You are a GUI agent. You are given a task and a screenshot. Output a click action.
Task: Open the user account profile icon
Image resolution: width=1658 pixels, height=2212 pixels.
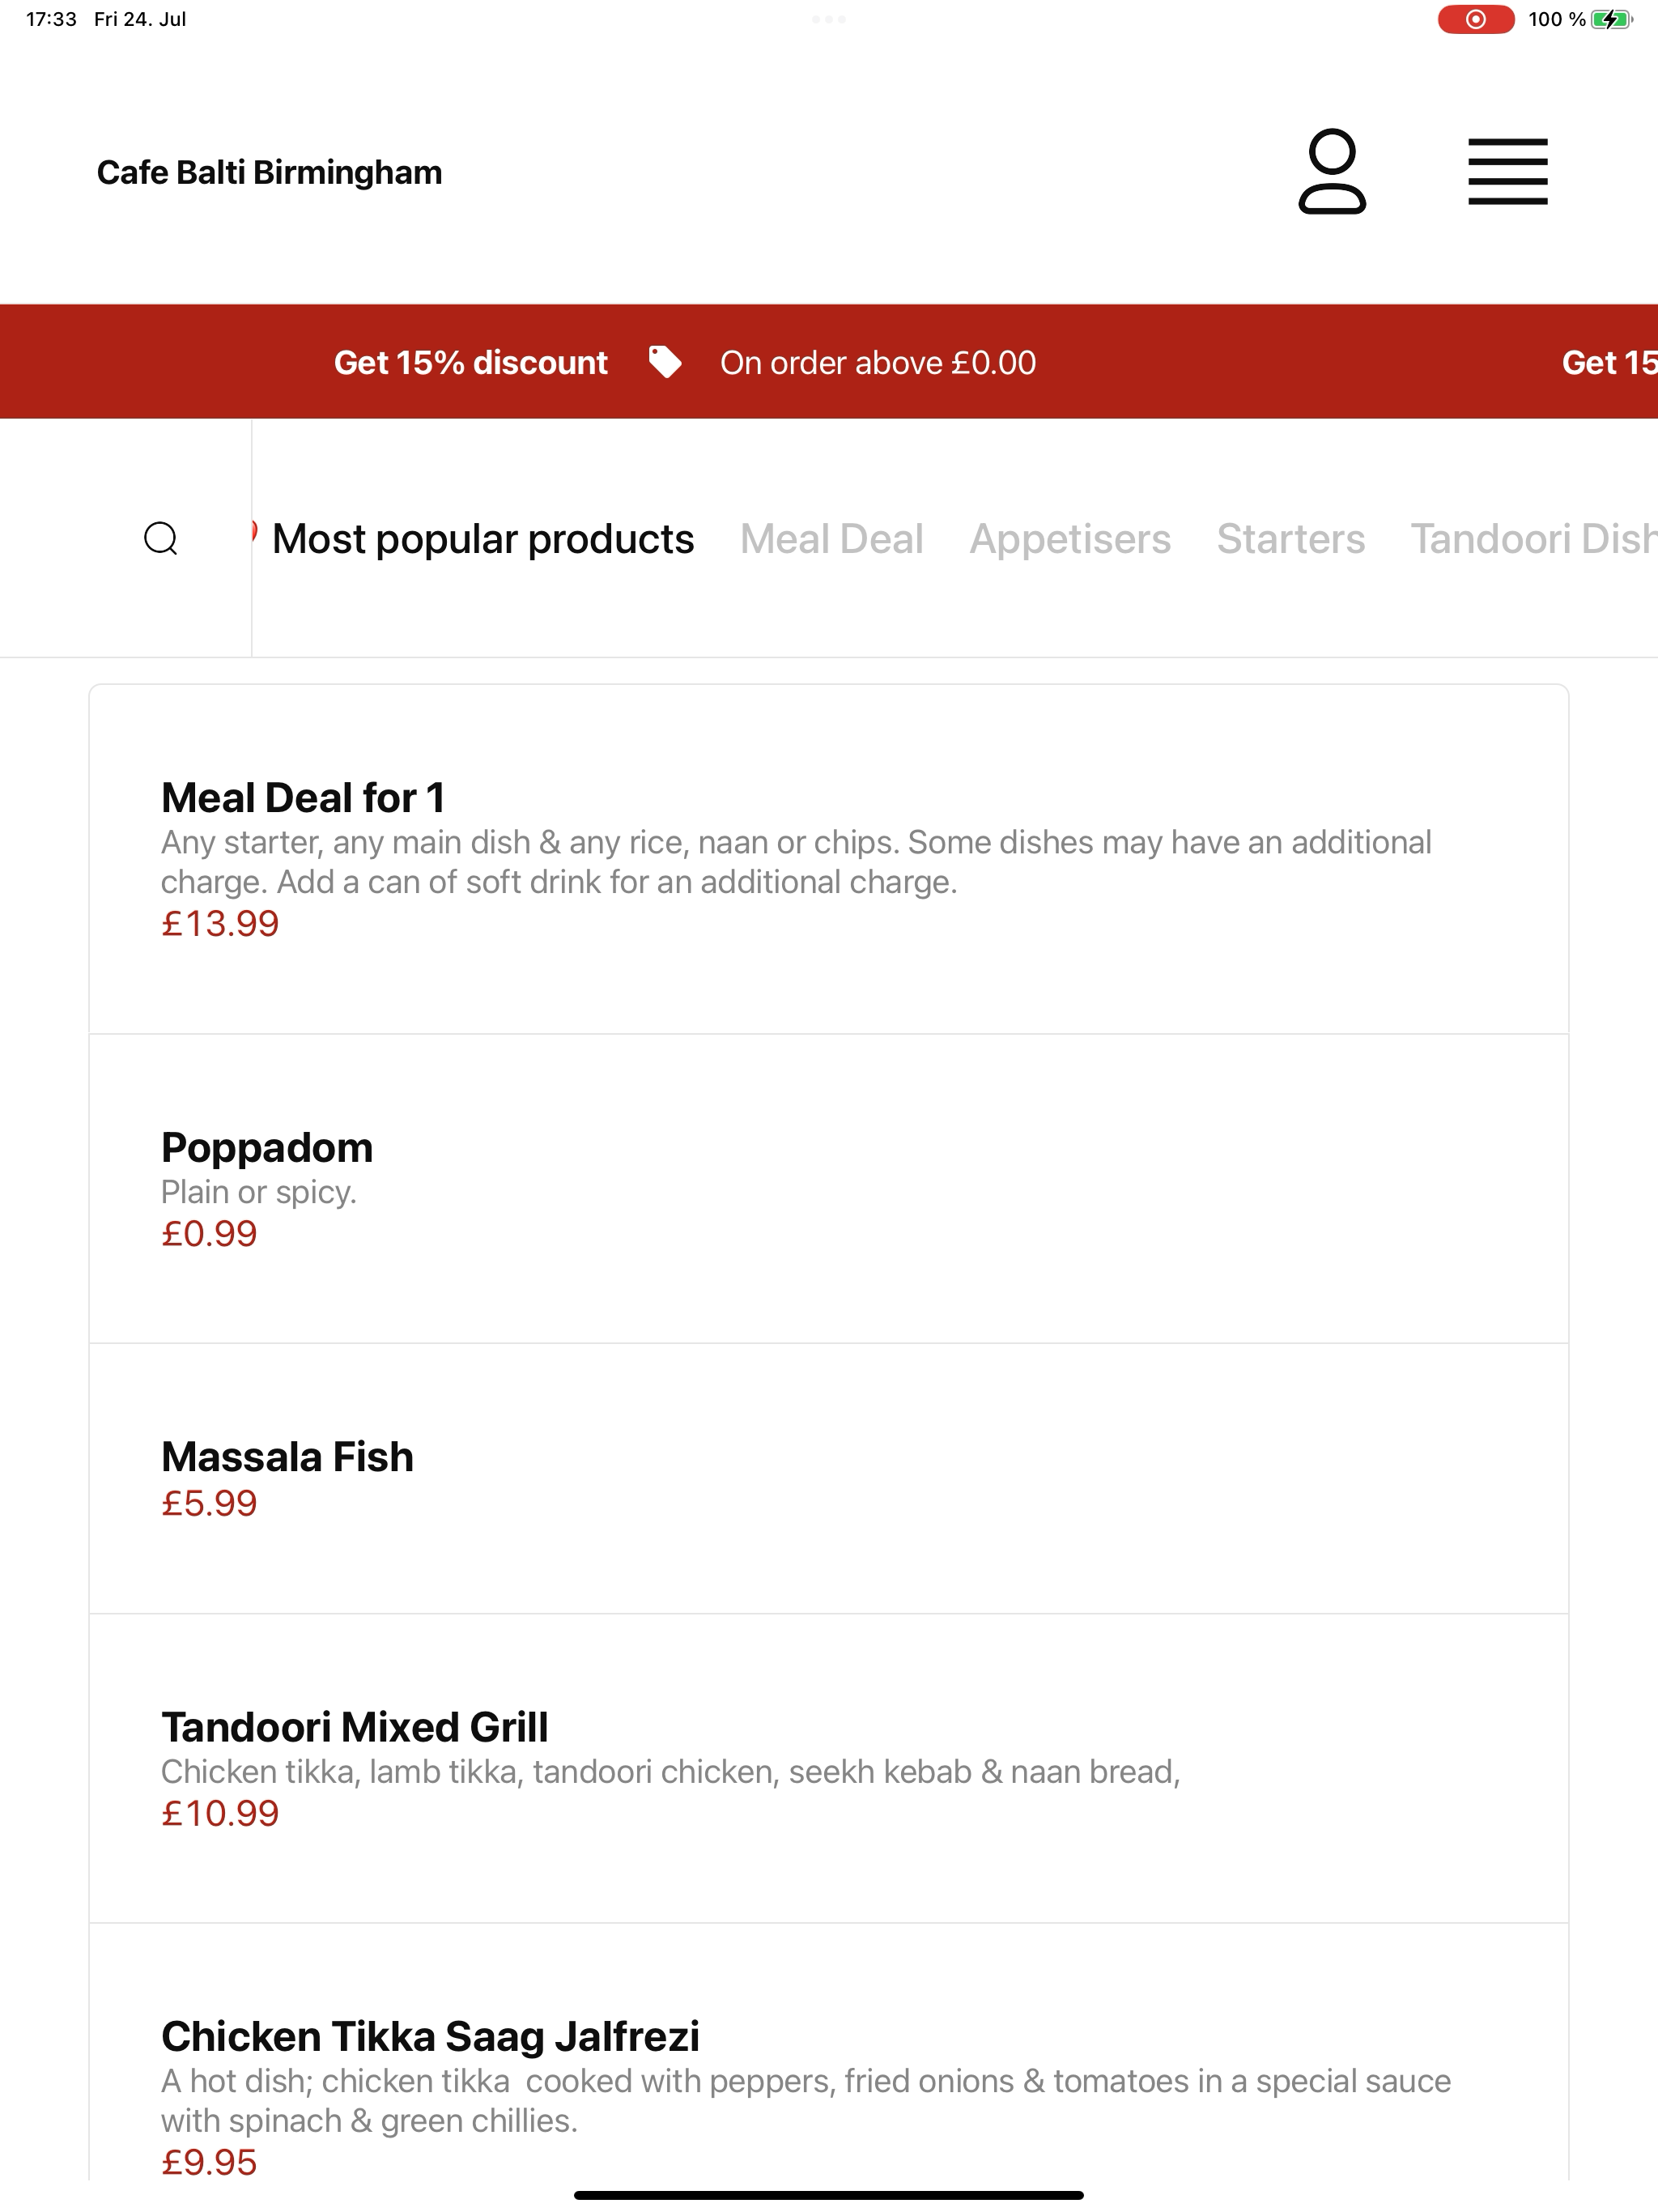click(x=1332, y=172)
